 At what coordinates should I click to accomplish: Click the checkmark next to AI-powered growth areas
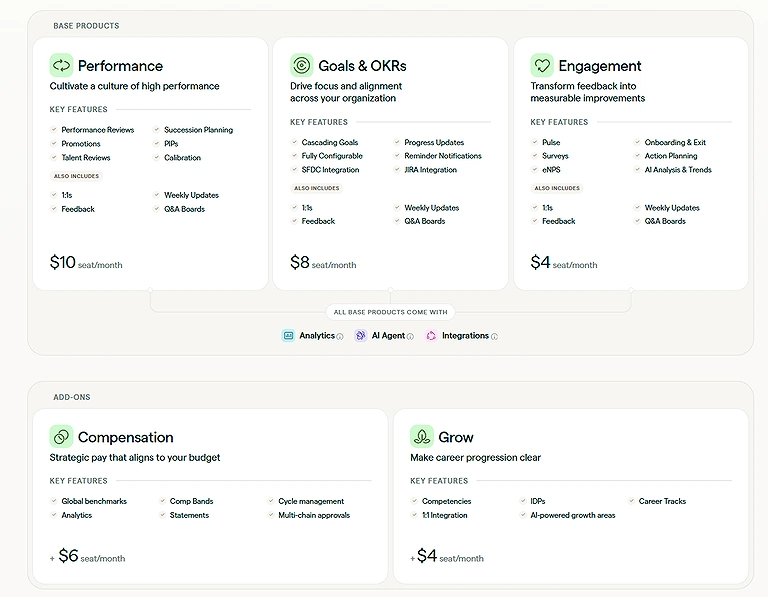tap(523, 515)
